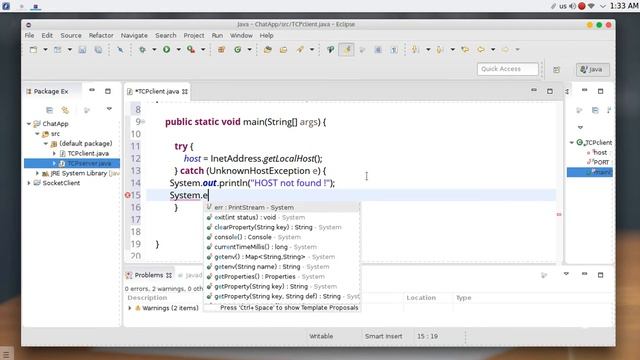Click the Last Edit Location icon
Viewport: 640px width, 360px height.
[x=465, y=49]
